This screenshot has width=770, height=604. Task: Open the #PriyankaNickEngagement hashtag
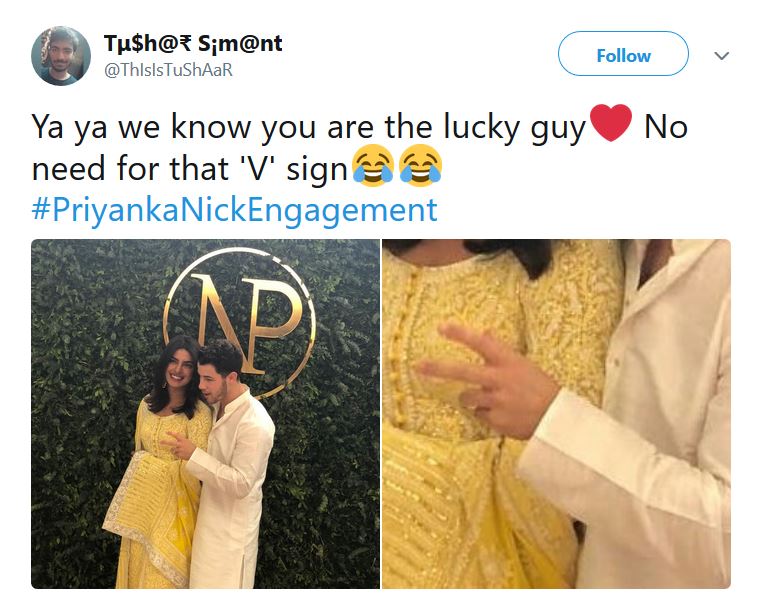tap(234, 211)
